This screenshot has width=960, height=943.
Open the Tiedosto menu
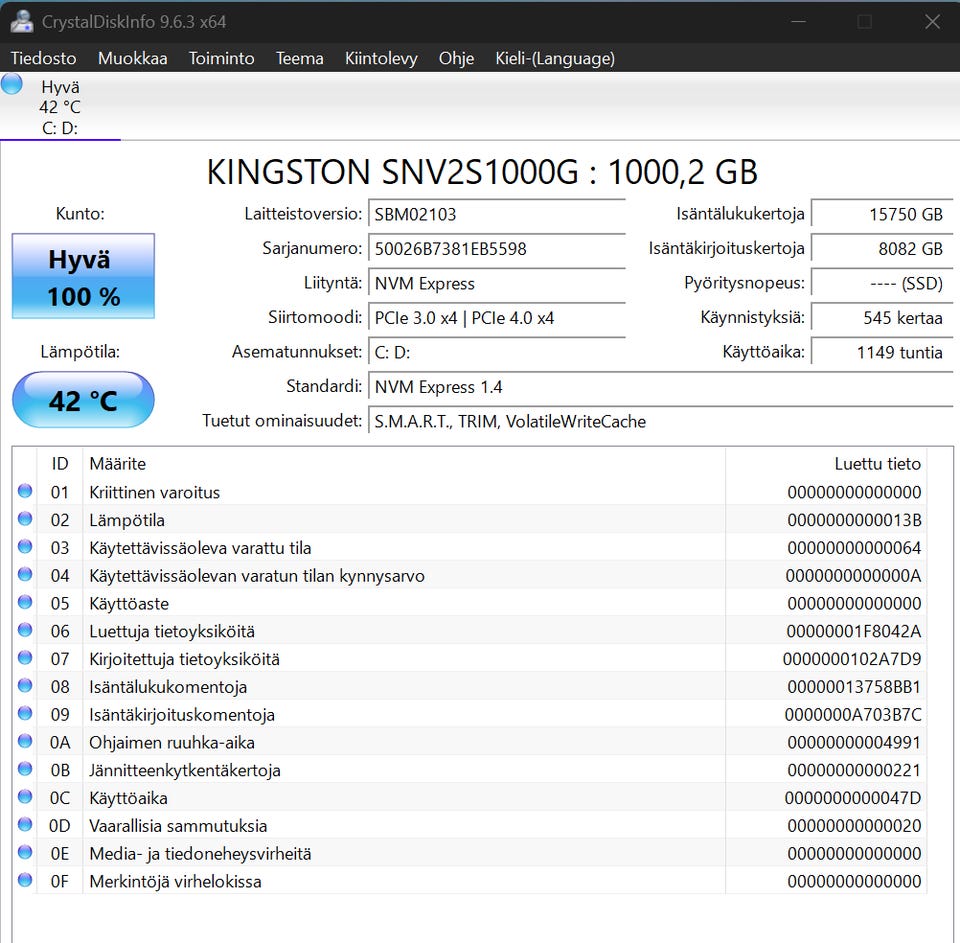44,58
